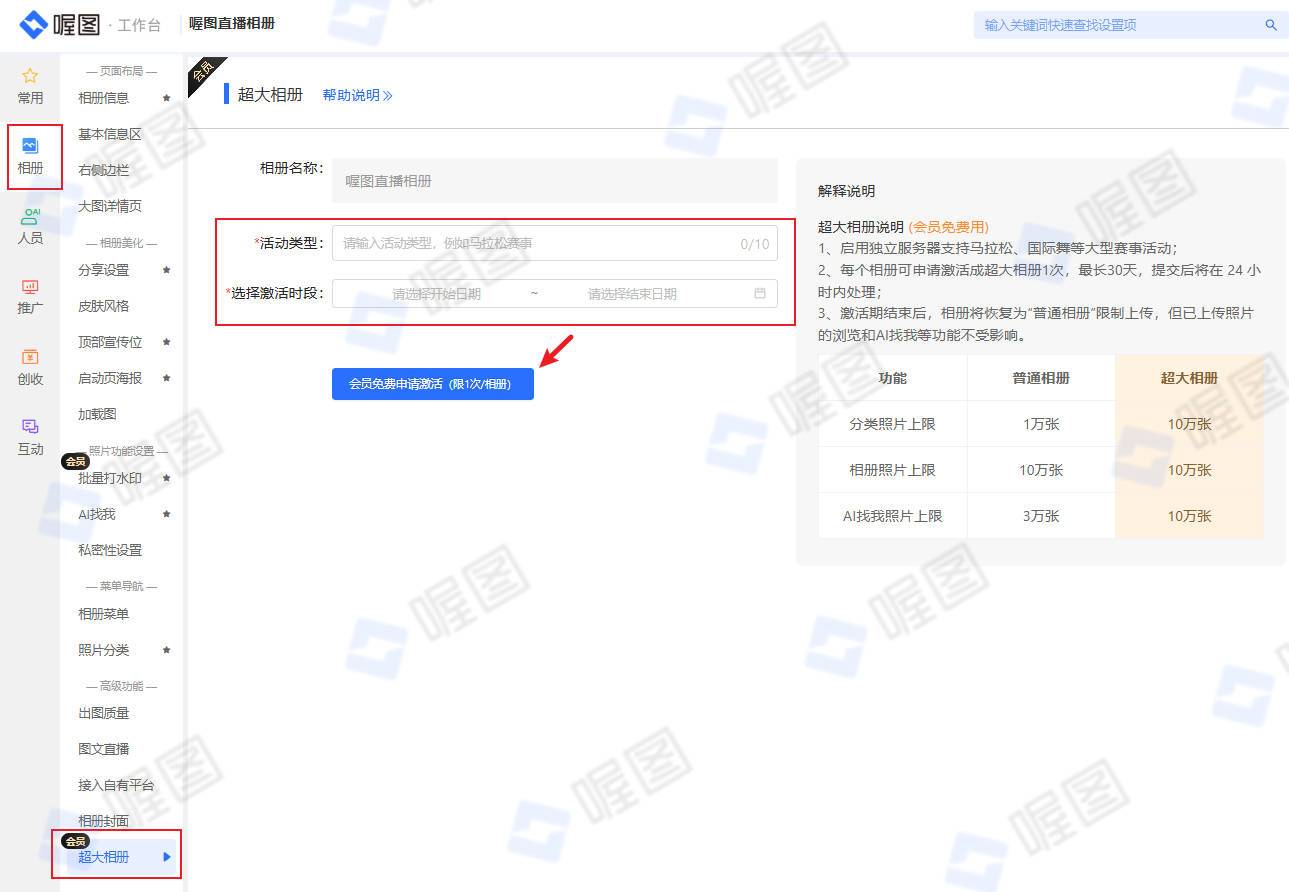The image size is (1289, 892).
Task: Click the 功能 table column header
Action: [x=893, y=378]
